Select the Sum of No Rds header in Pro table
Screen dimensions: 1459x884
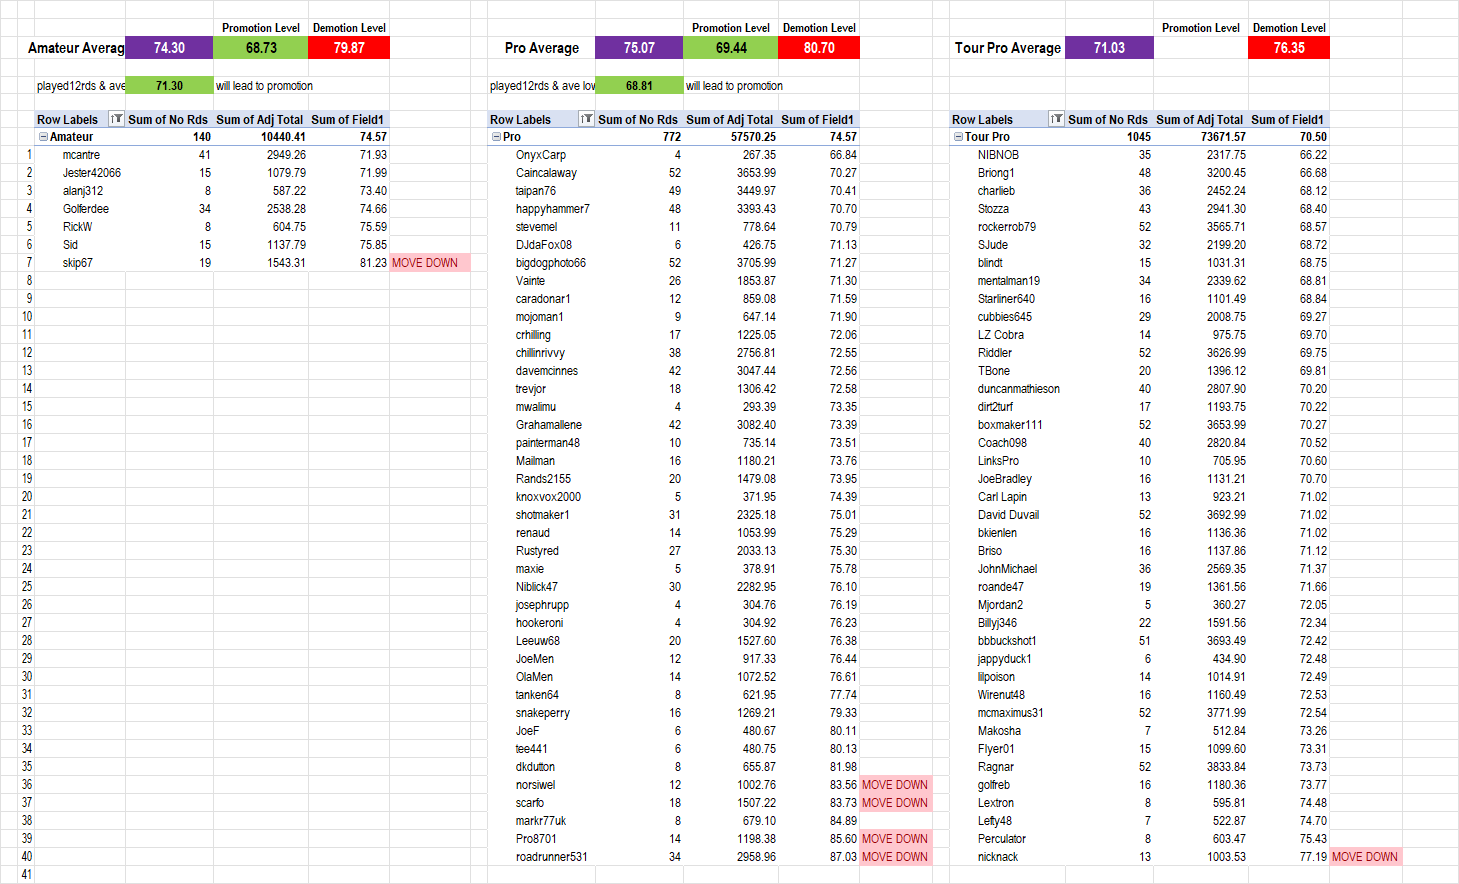click(x=638, y=119)
